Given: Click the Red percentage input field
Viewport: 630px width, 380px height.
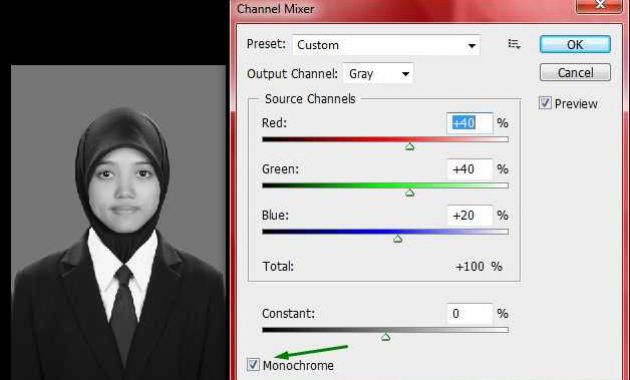Looking at the screenshot, I should pos(469,123).
